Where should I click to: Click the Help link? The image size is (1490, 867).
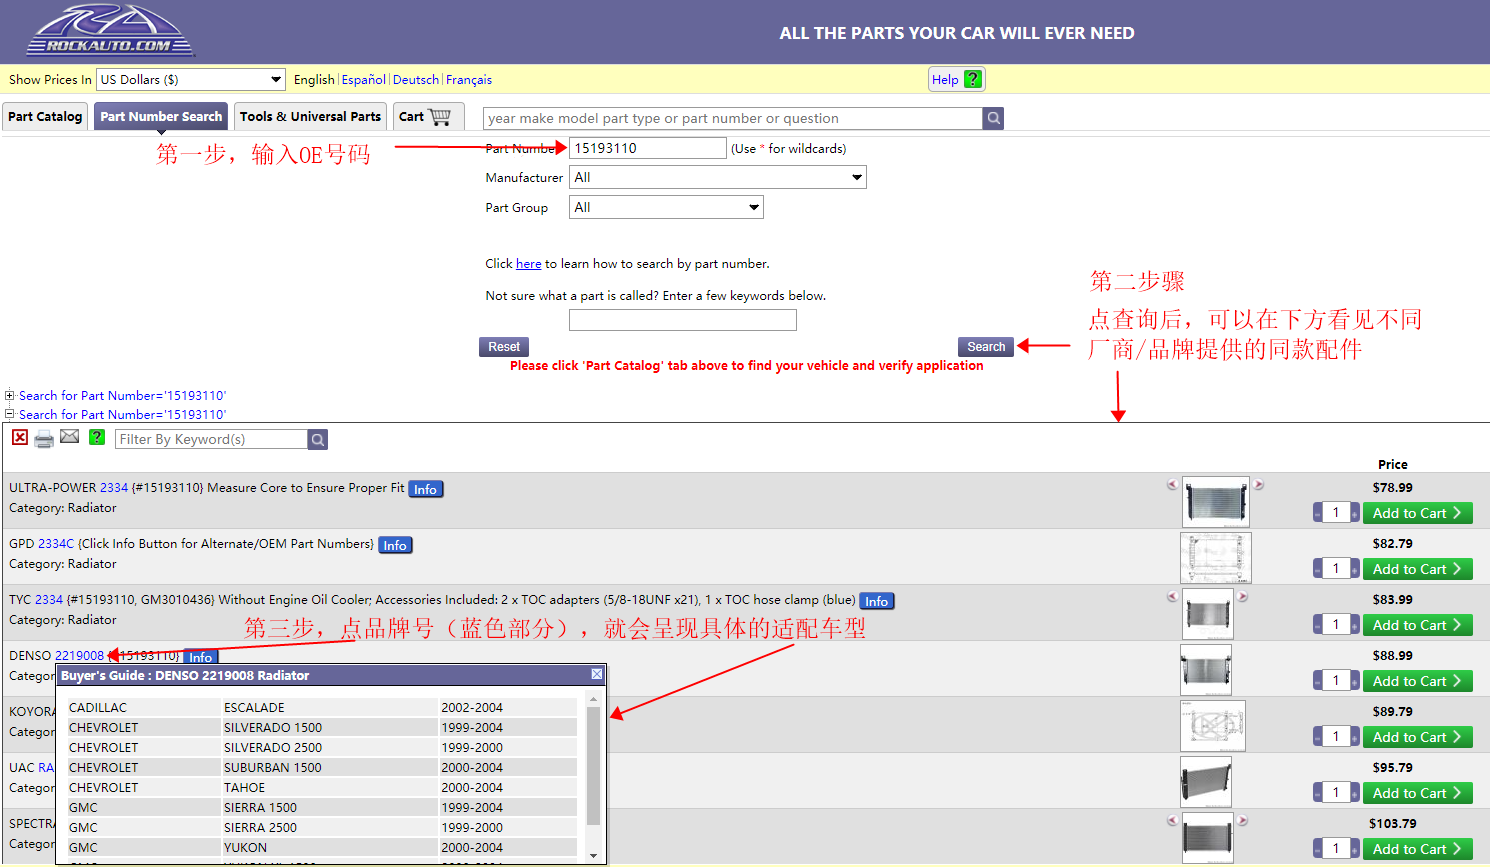(x=945, y=79)
